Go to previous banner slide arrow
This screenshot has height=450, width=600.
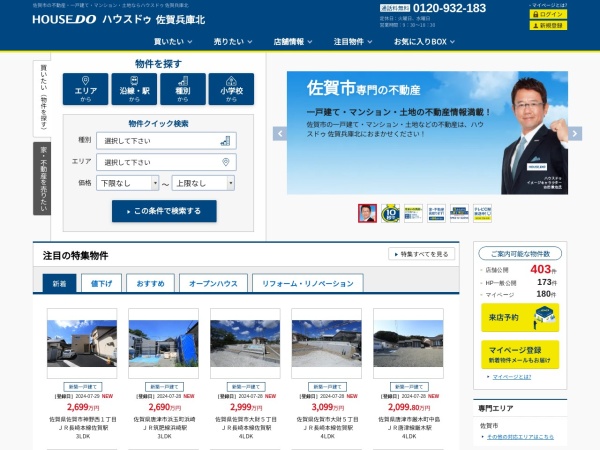point(280,134)
